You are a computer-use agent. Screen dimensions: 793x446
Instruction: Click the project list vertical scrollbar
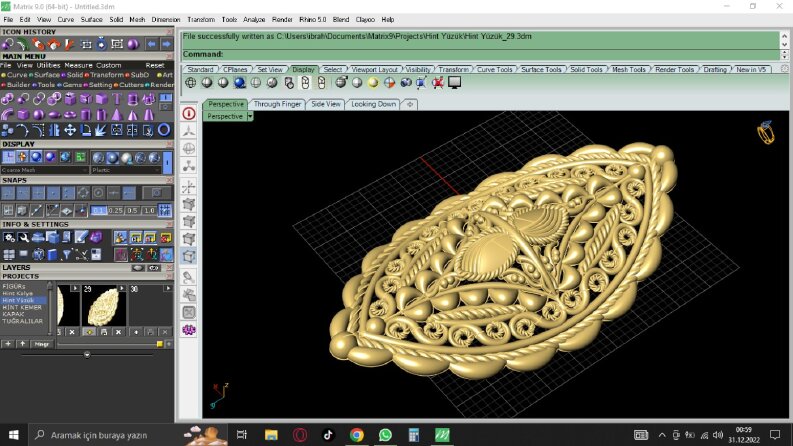point(50,308)
